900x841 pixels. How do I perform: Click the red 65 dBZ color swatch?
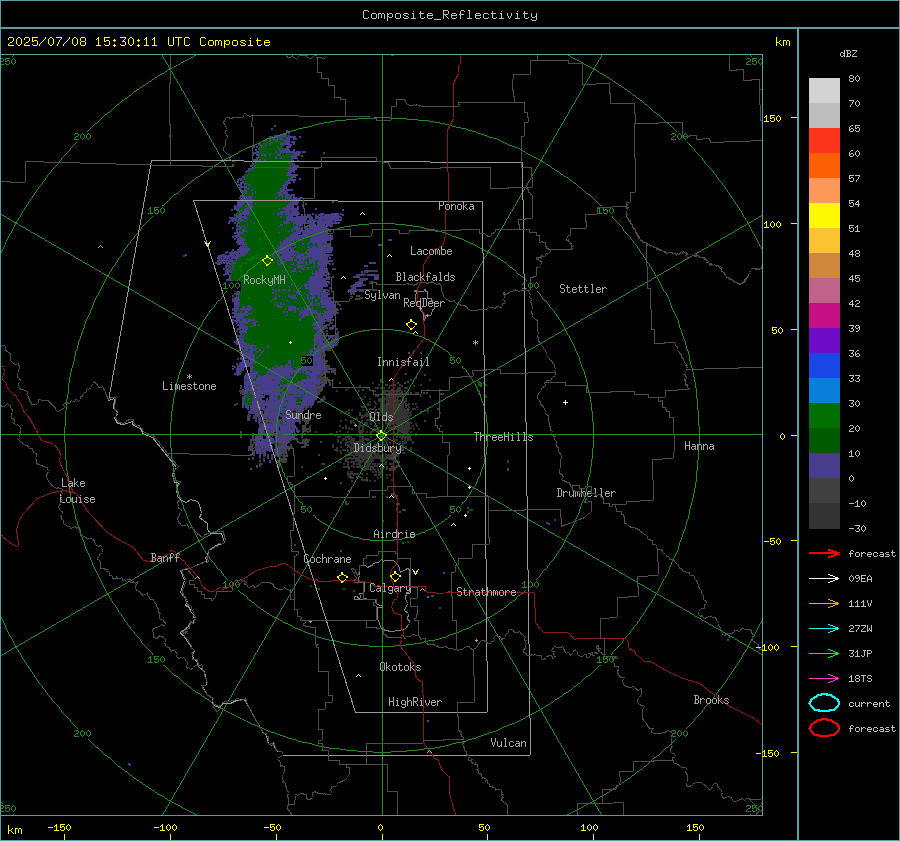tap(824, 140)
